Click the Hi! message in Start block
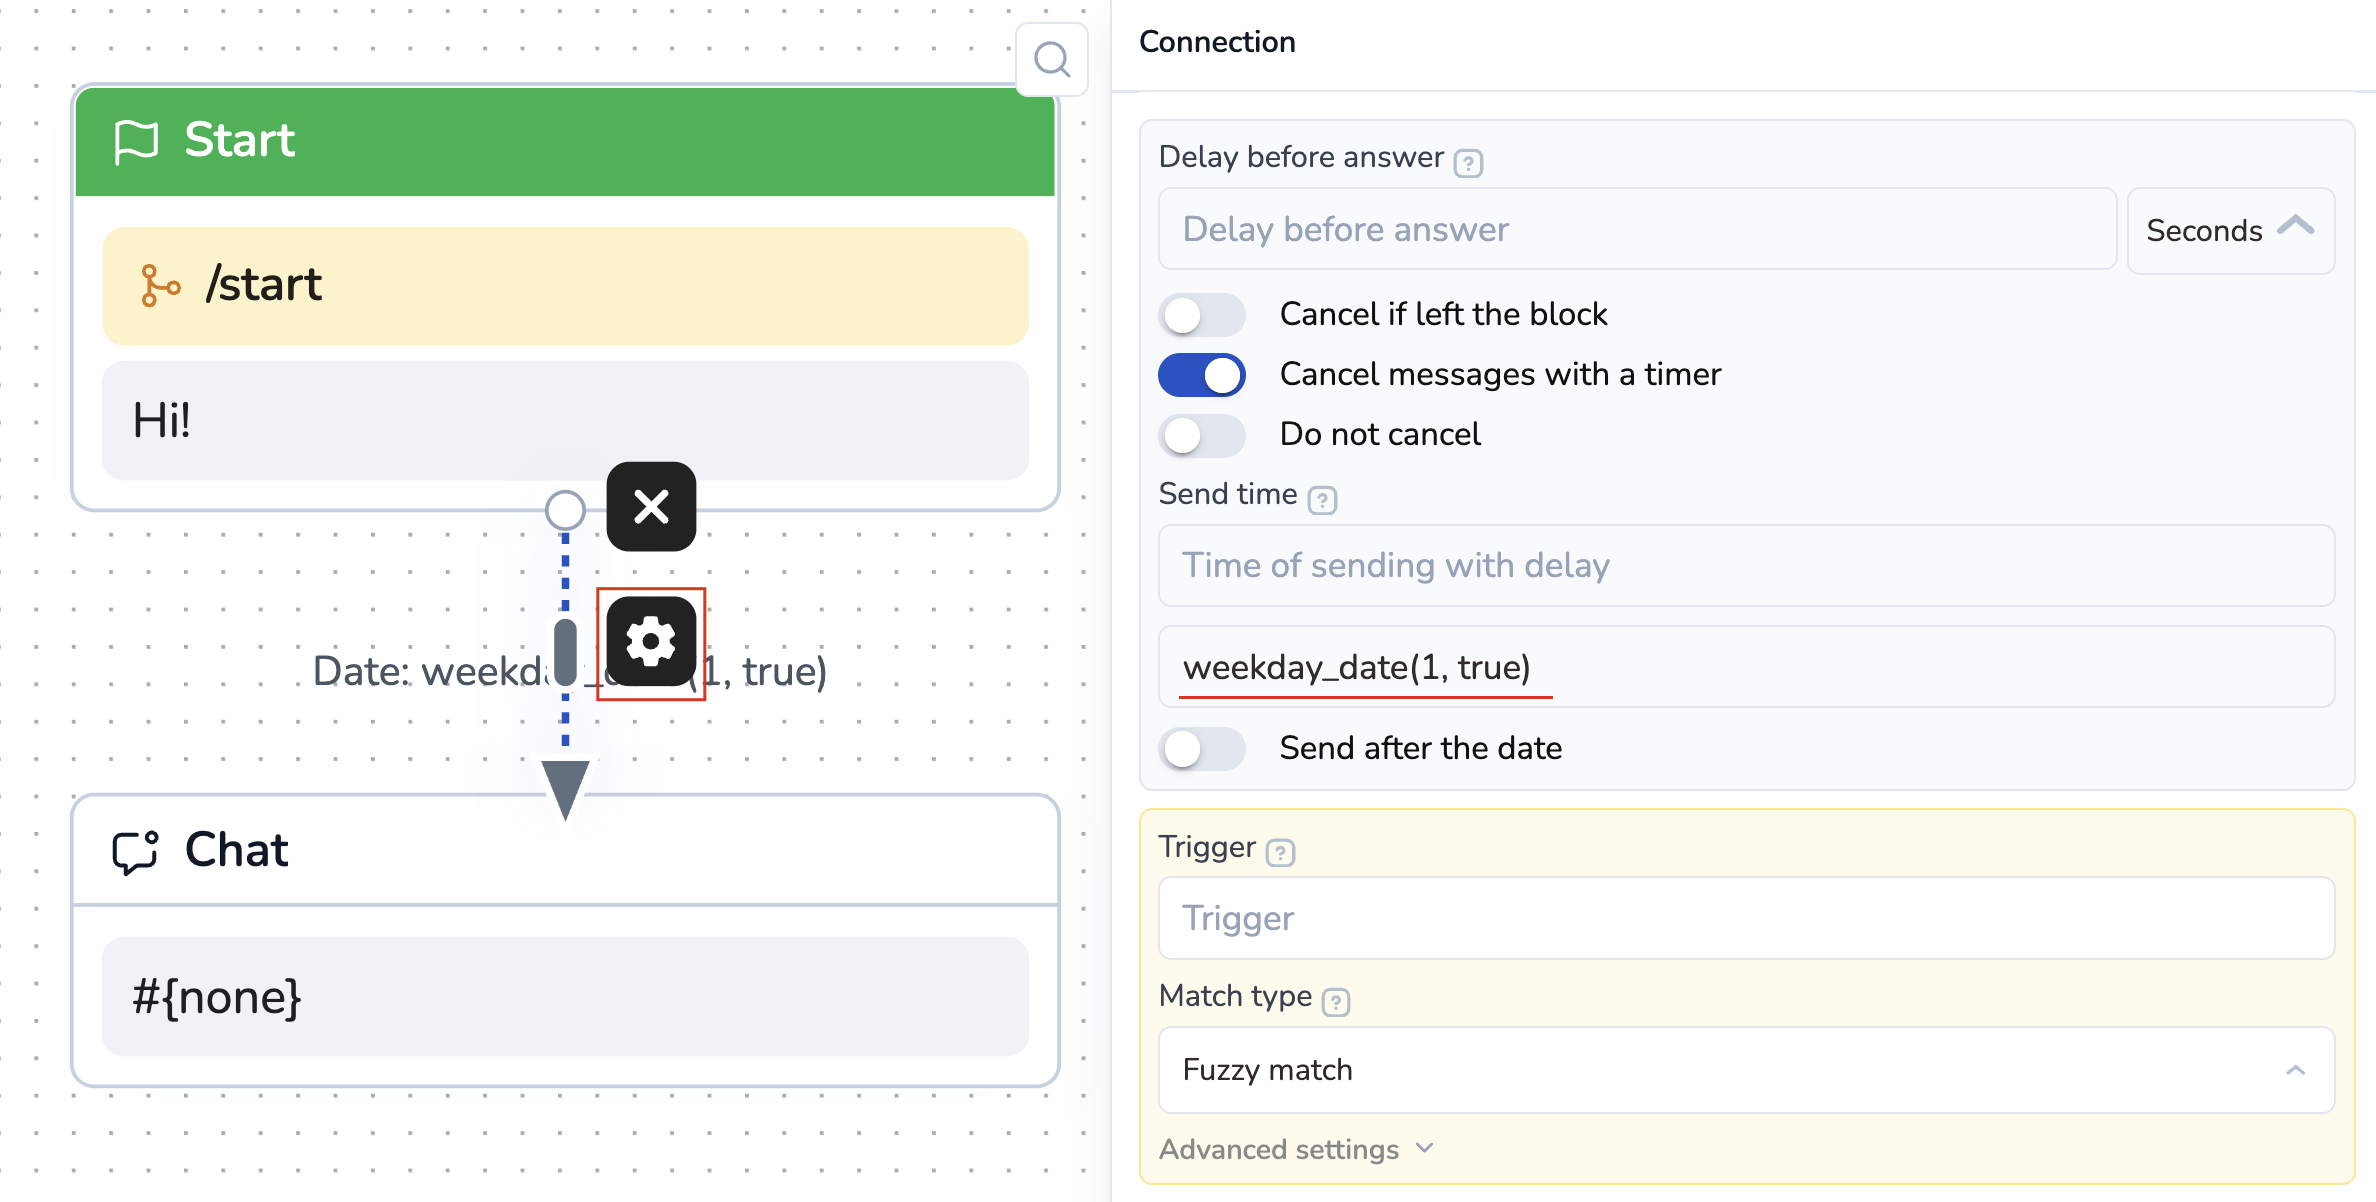Image resolution: width=2376 pixels, height=1202 pixels. (565, 421)
